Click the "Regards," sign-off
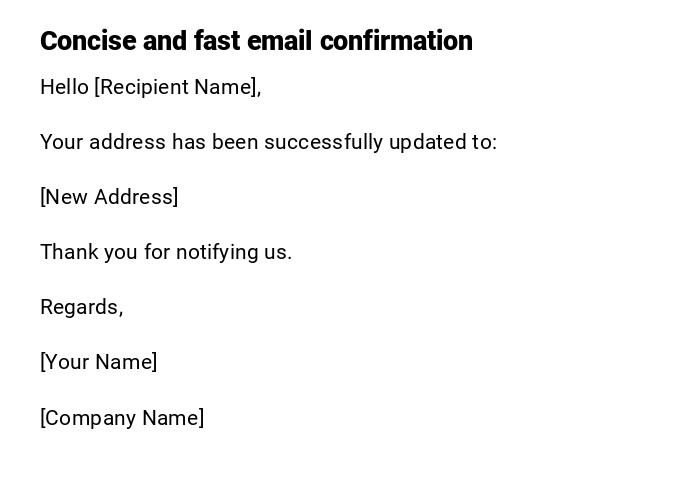This screenshot has width=700, height=480. (x=81, y=307)
